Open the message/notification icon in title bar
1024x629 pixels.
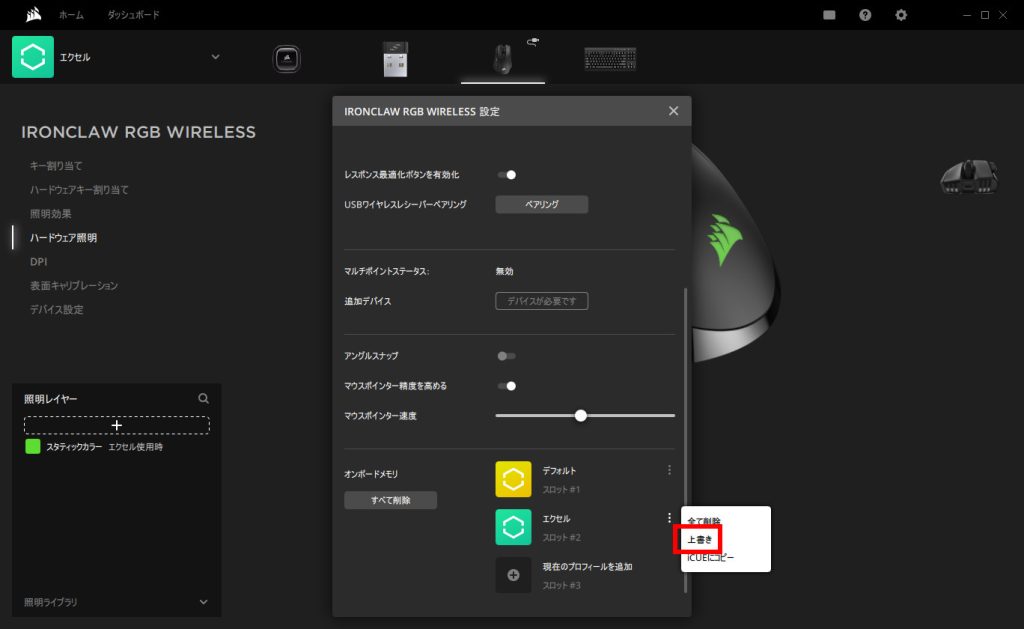[x=829, y=15]
